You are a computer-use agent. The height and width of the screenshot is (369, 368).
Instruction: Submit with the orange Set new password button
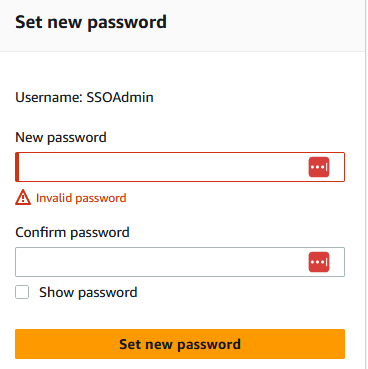click(x=180, y=344)
